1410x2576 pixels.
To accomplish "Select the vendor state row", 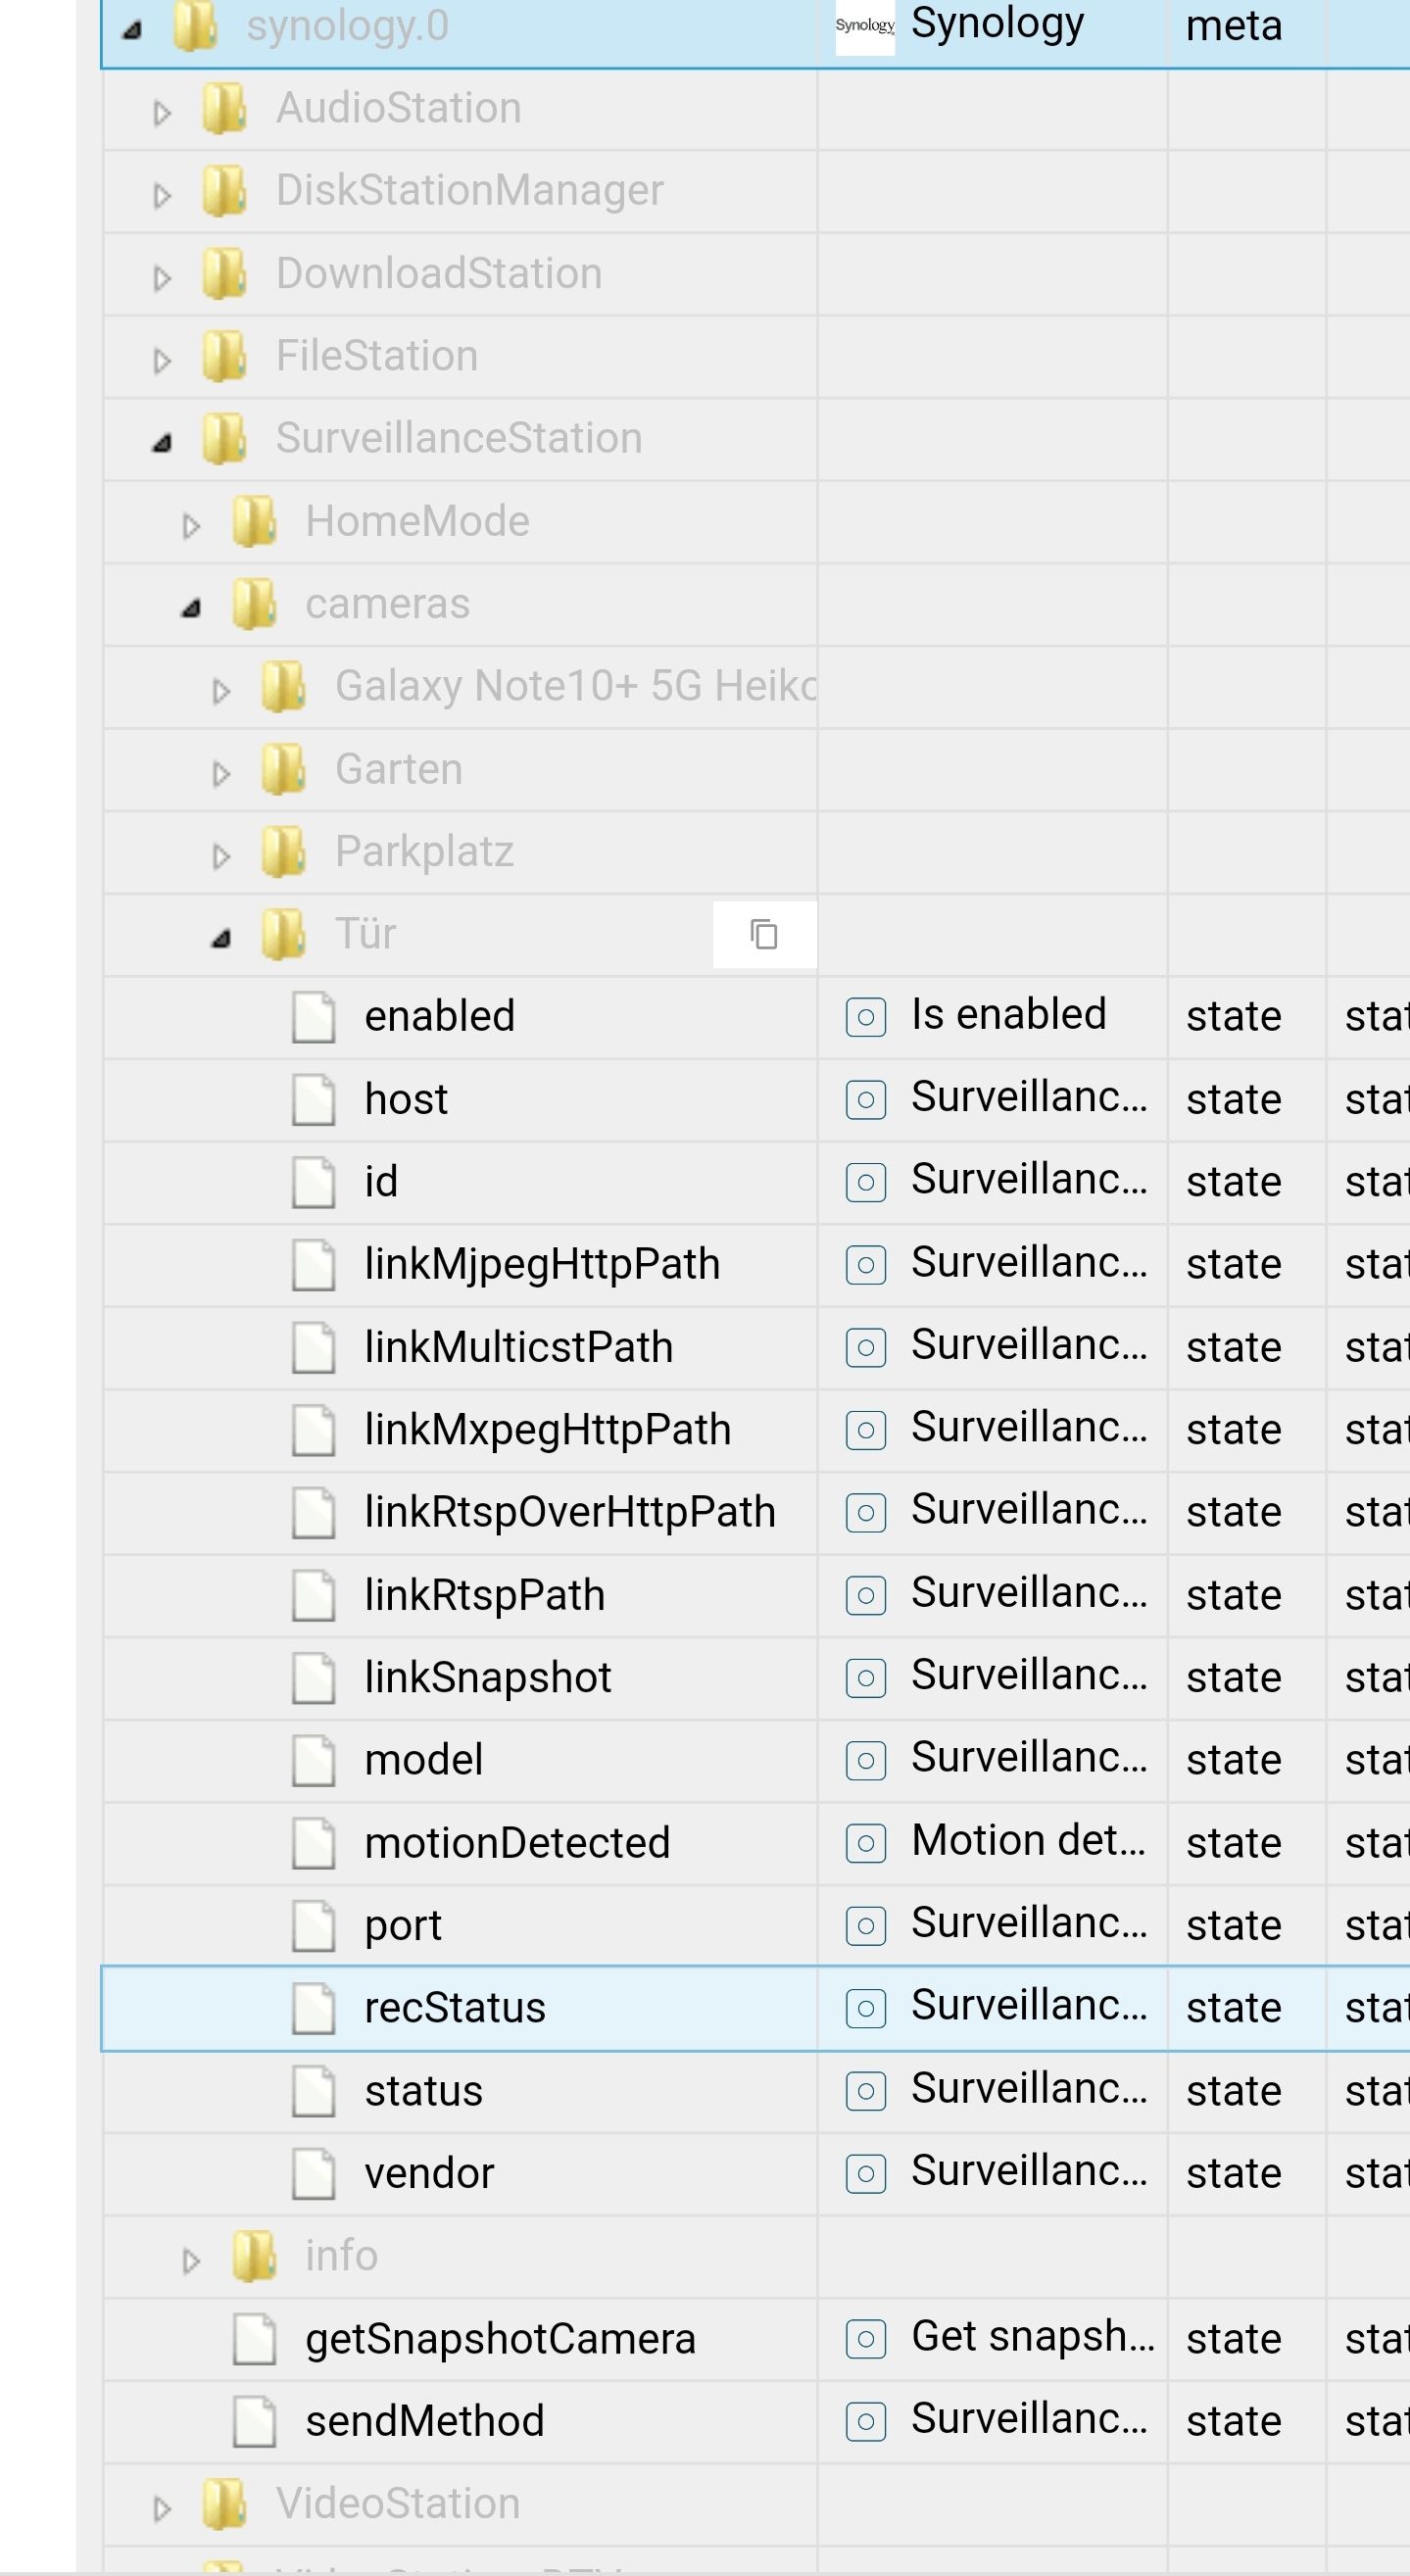I will 756,2174.
